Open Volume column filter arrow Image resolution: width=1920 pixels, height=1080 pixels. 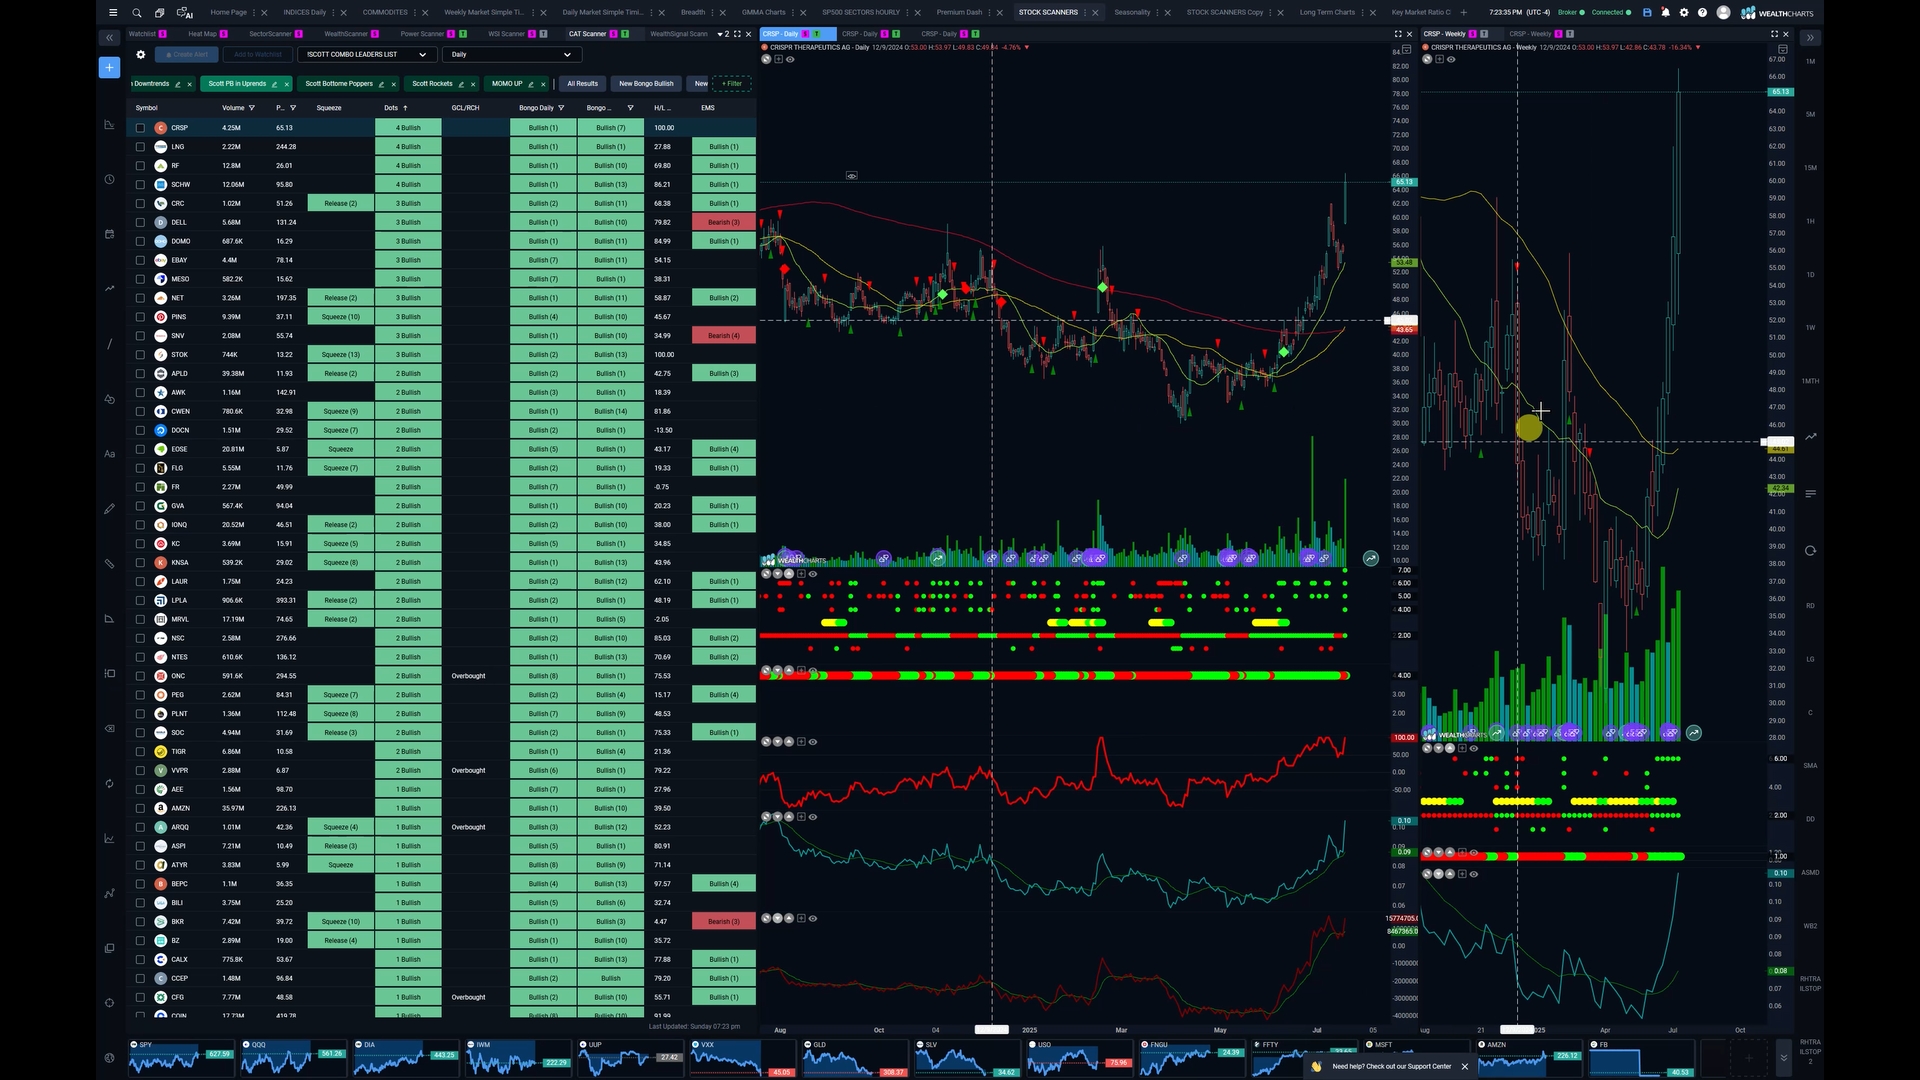(252, 108)
